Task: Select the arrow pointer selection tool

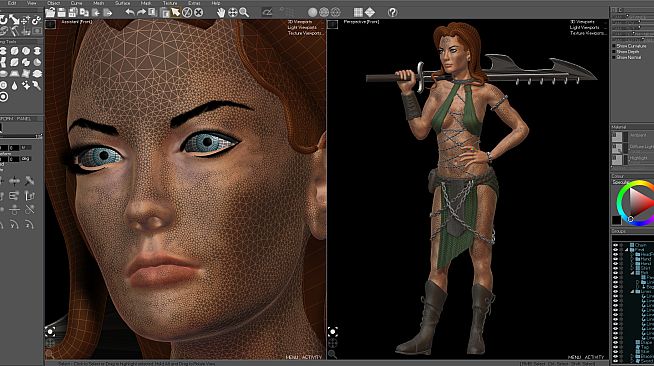Action: 176,13
